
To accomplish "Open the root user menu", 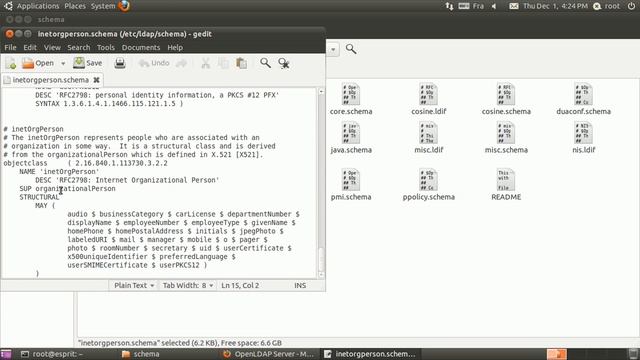I will click(x=607, y=6).
